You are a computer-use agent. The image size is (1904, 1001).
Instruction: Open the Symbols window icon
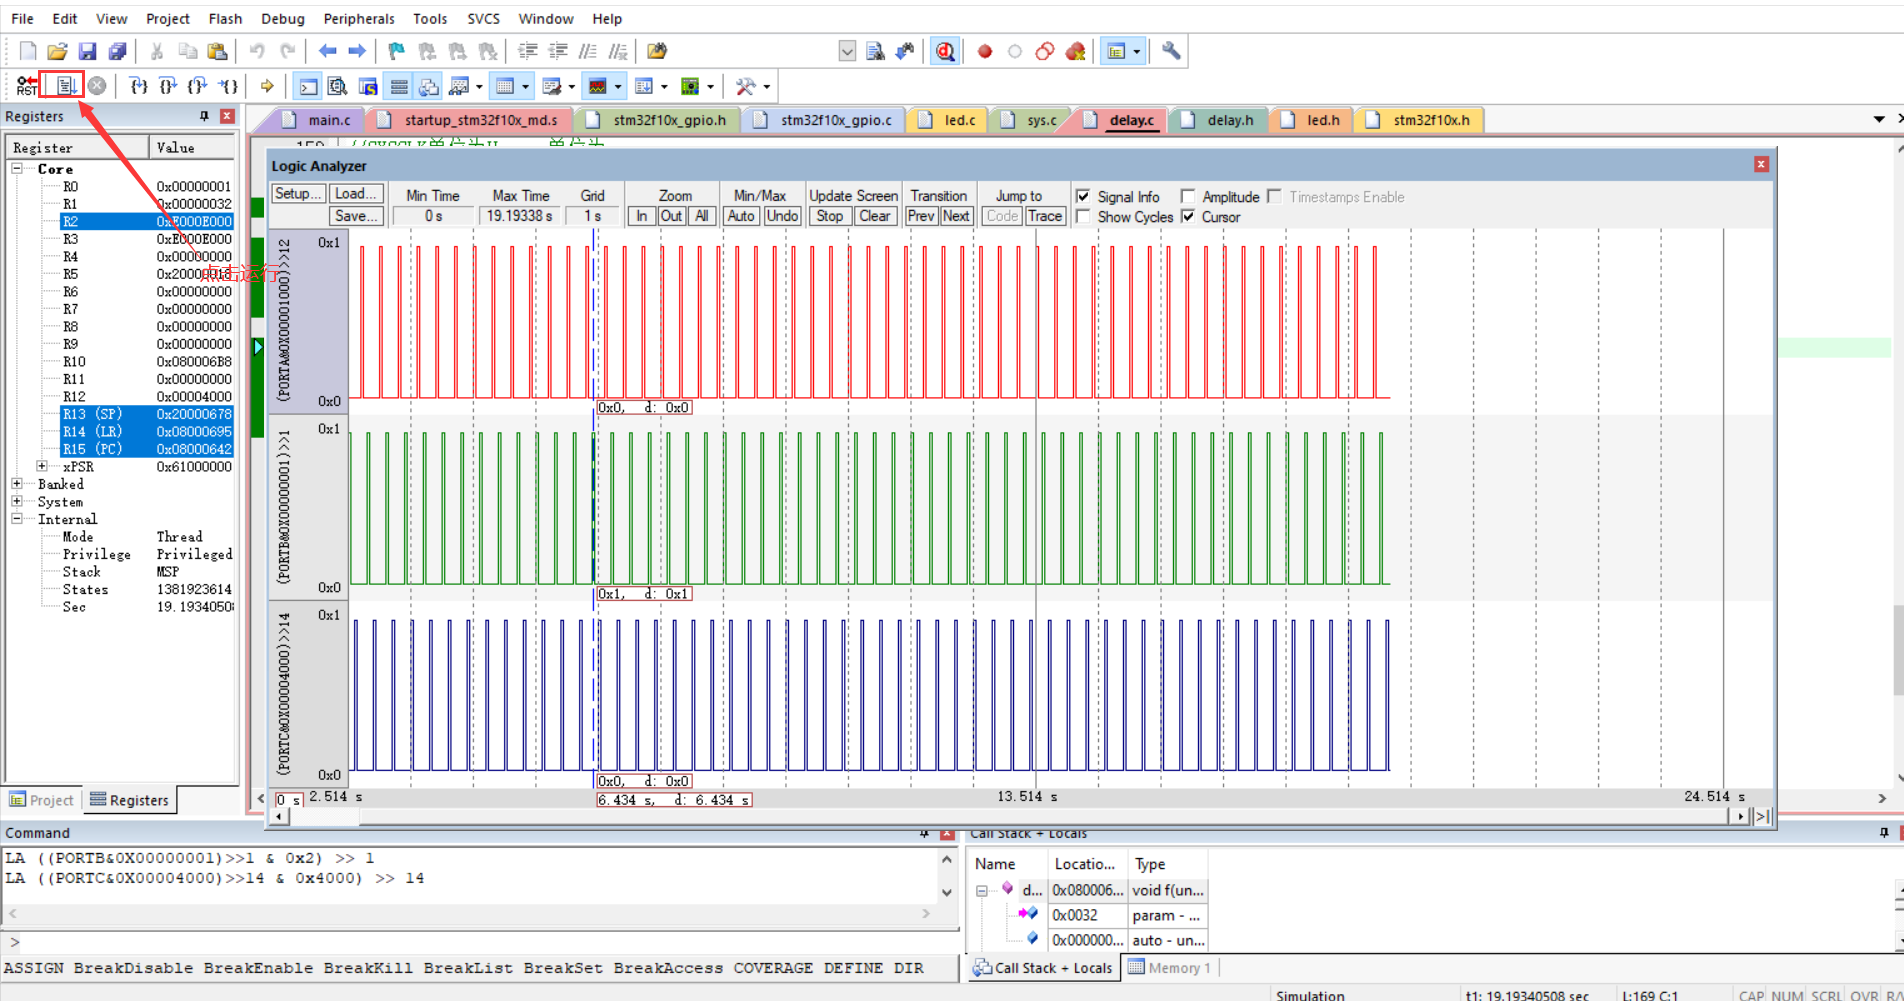(368, 87)
